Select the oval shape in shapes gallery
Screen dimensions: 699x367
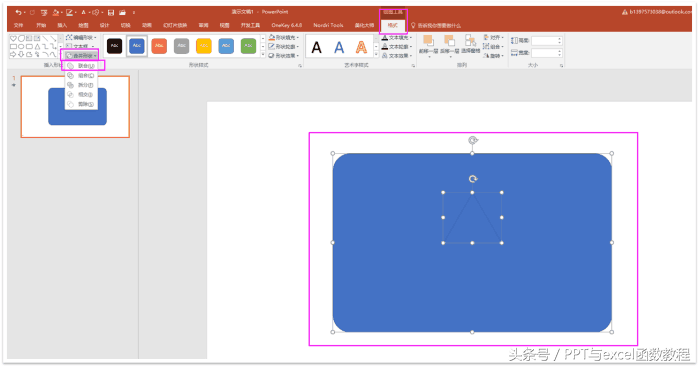point(21,46)
